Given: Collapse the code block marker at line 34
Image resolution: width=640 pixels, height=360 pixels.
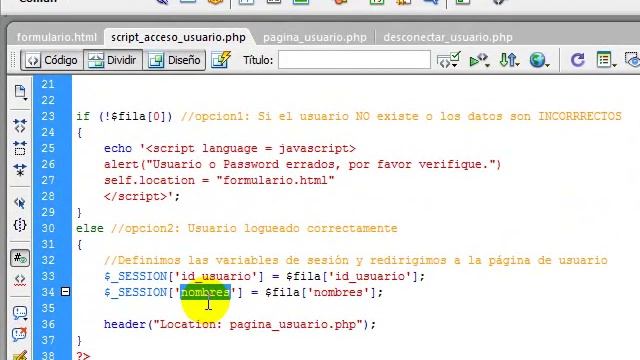Looking at the screenshot, I should tap(65, 292).
